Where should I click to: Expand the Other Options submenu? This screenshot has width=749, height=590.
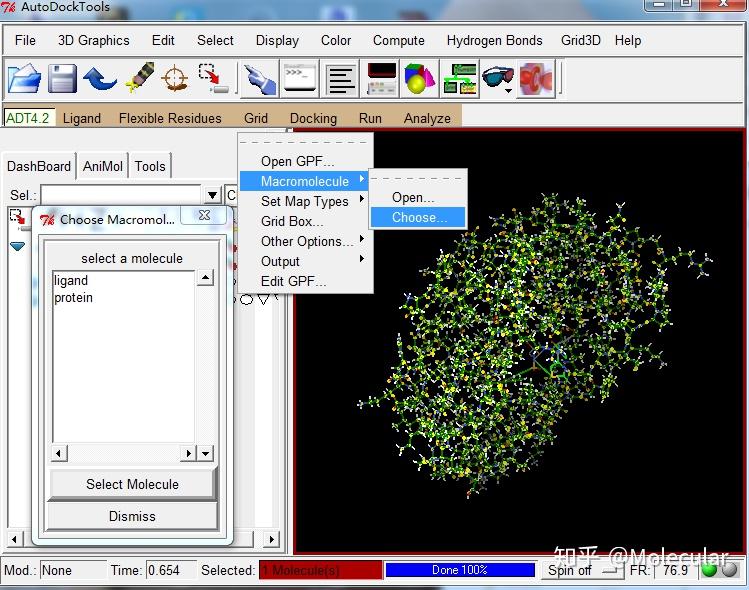(x=307, y=241)
